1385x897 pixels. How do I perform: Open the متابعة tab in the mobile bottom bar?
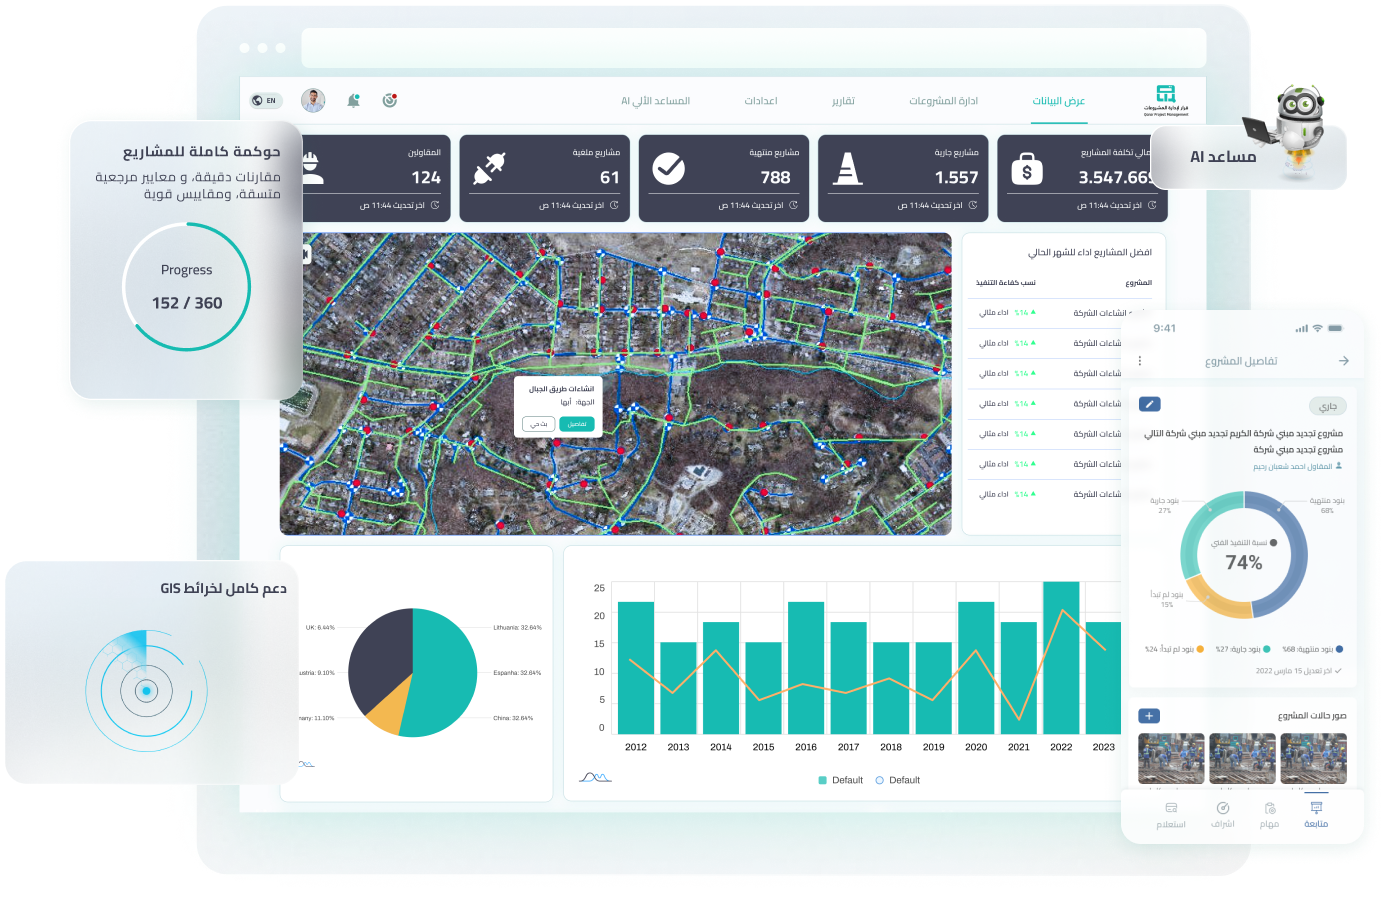pyautogui.click(x=1316, y=814)
